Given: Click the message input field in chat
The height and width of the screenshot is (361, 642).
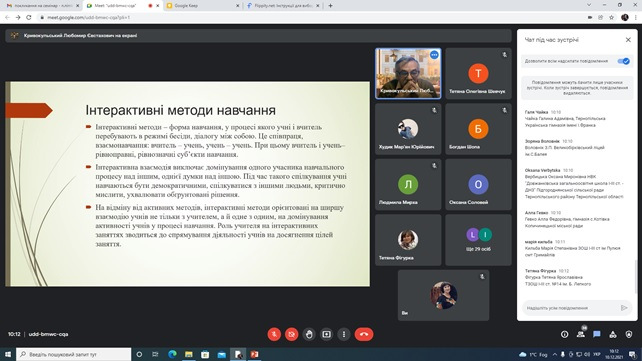Looking at the screenshot, I should coord(570,308).
